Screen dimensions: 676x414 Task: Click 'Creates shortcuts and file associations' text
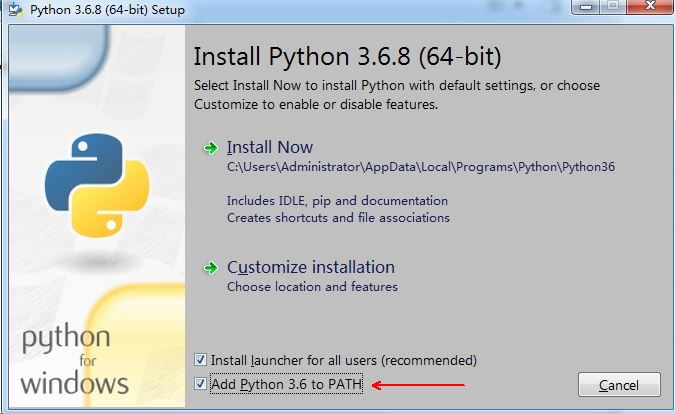(338, 218)
